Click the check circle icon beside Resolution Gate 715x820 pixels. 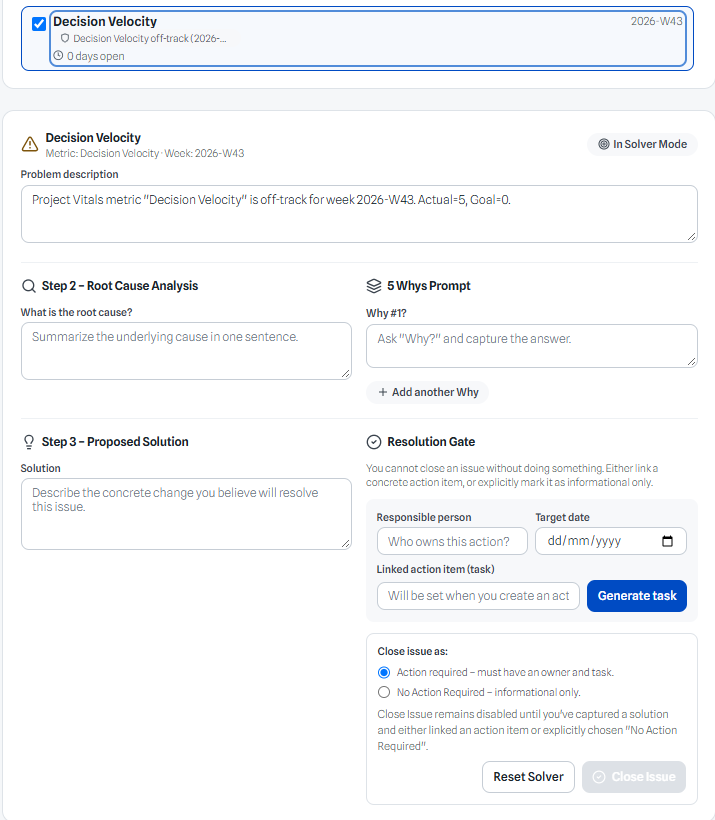coord(374,442)
